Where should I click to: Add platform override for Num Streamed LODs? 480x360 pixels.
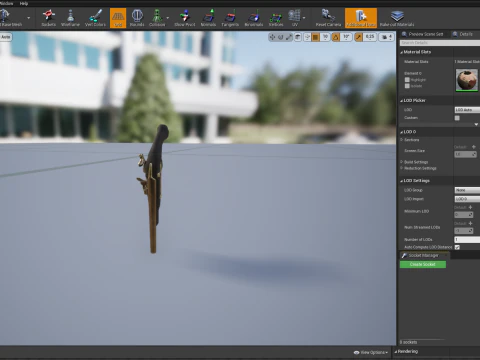click(x=470, y=223)
